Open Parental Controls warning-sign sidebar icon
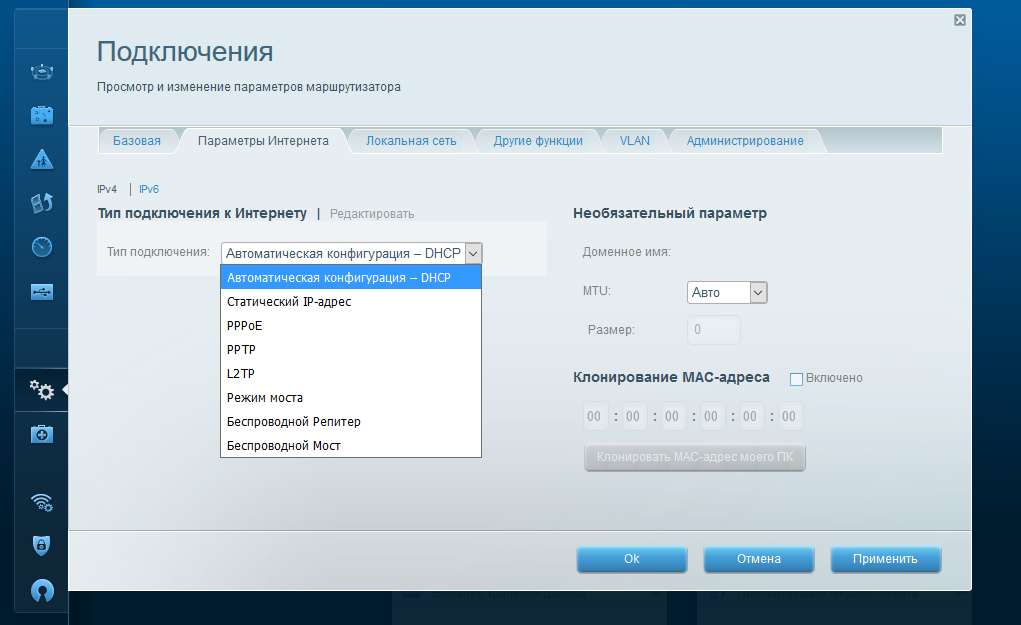This screenshot has height=625, width=1021. pos(42,160)
